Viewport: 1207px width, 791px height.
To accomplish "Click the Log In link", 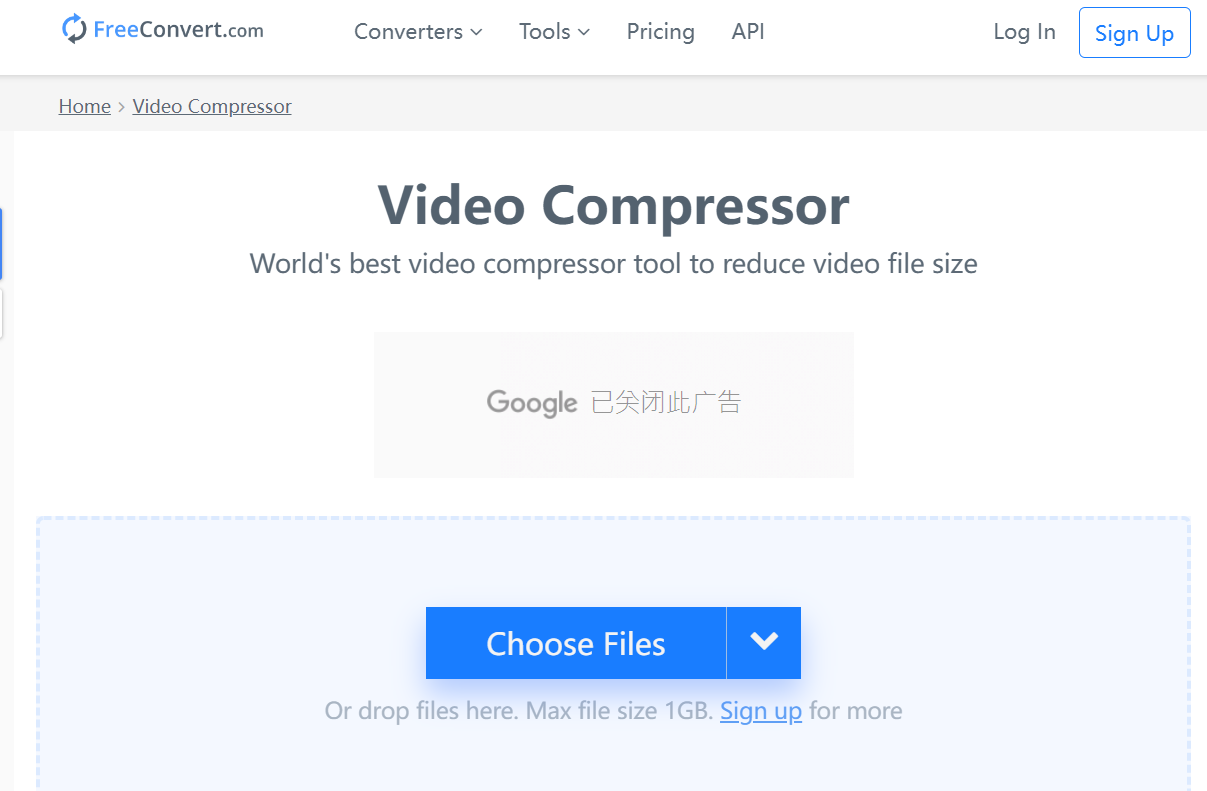I will 1024,32.
